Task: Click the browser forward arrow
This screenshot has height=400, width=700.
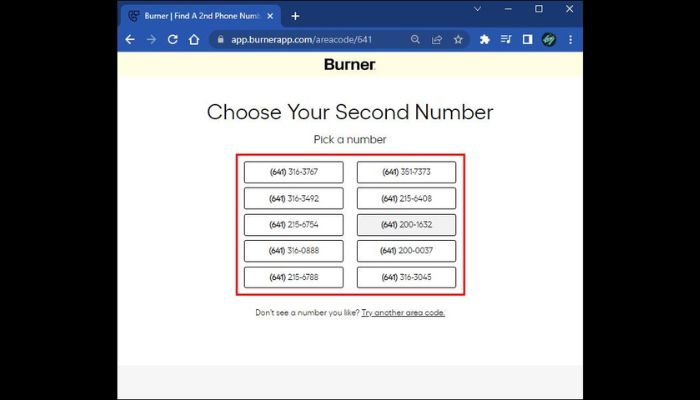Action: pyautogui.click(x=151, y=40)
